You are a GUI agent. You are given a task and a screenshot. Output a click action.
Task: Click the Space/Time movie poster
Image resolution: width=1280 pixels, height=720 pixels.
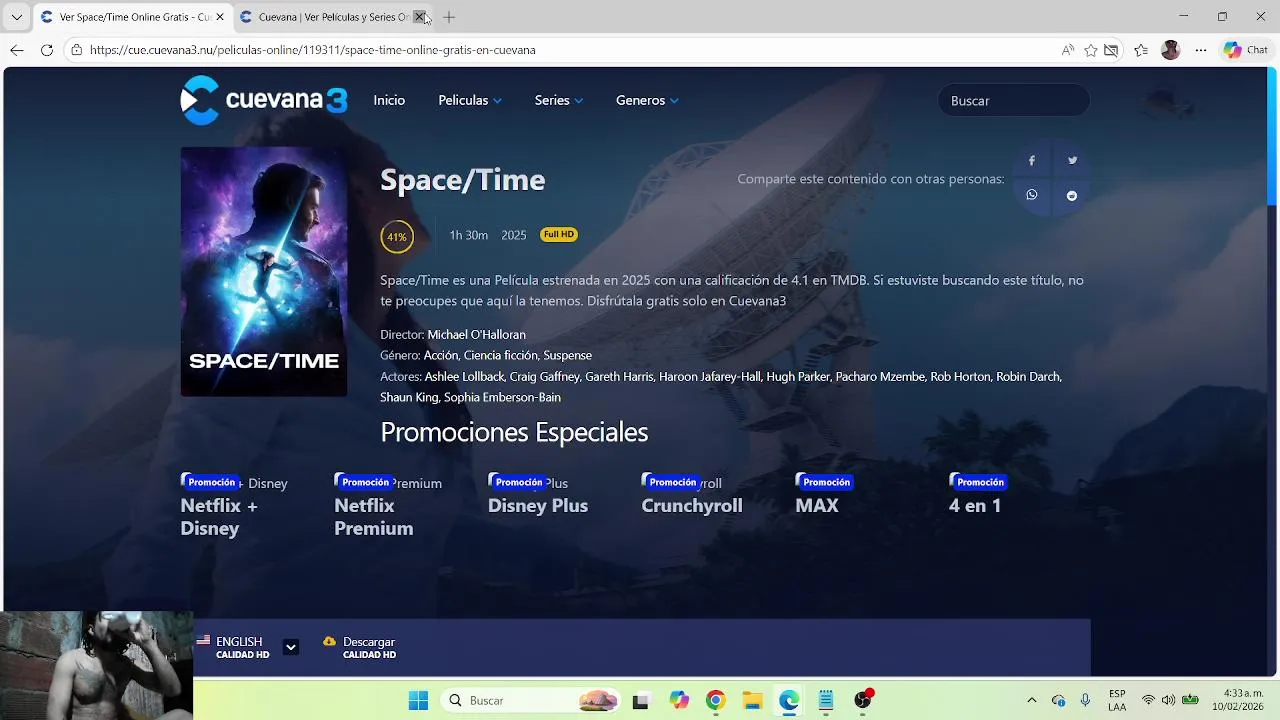tap(264, 272)
